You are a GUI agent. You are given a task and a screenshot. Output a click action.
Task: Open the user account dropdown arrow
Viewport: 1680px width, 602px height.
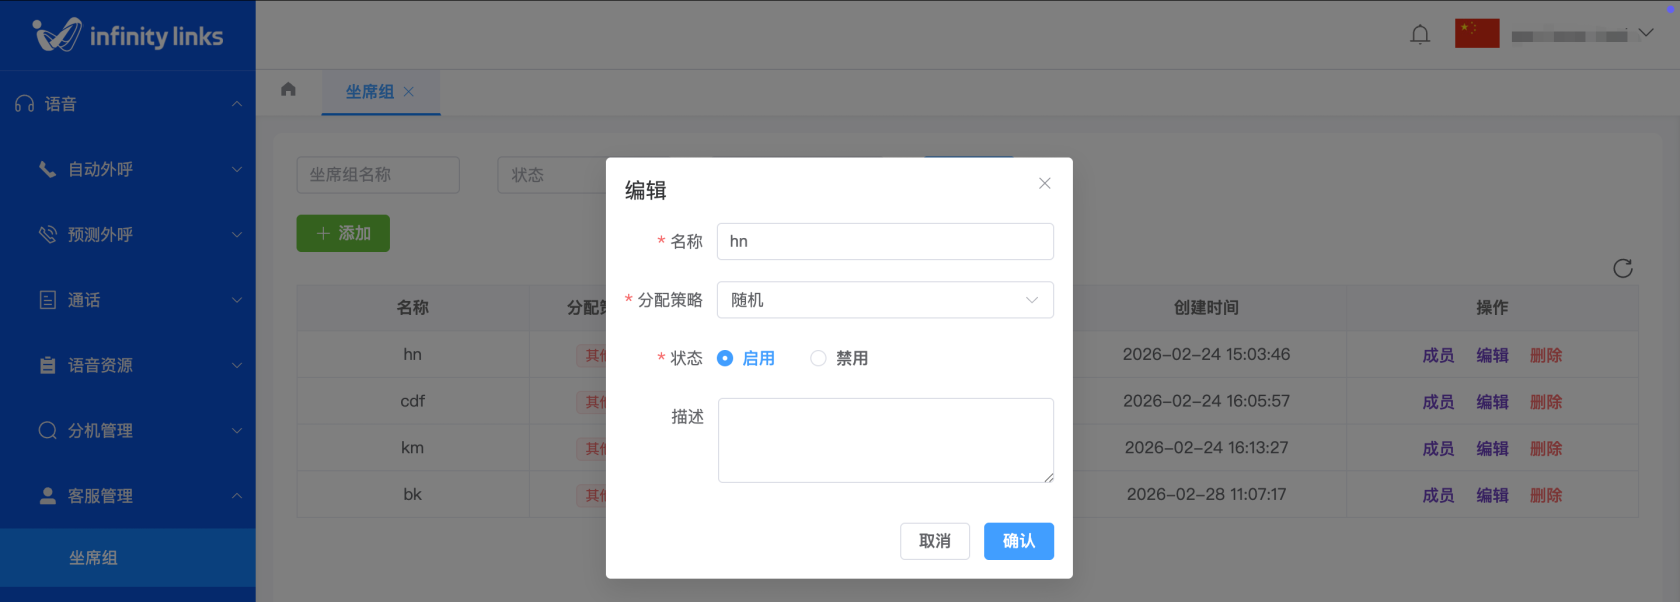click(x=1646, y=33)
